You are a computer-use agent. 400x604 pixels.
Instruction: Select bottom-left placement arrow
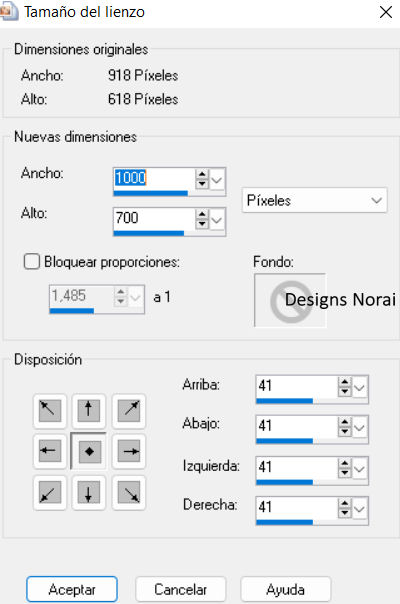point(50,493)
